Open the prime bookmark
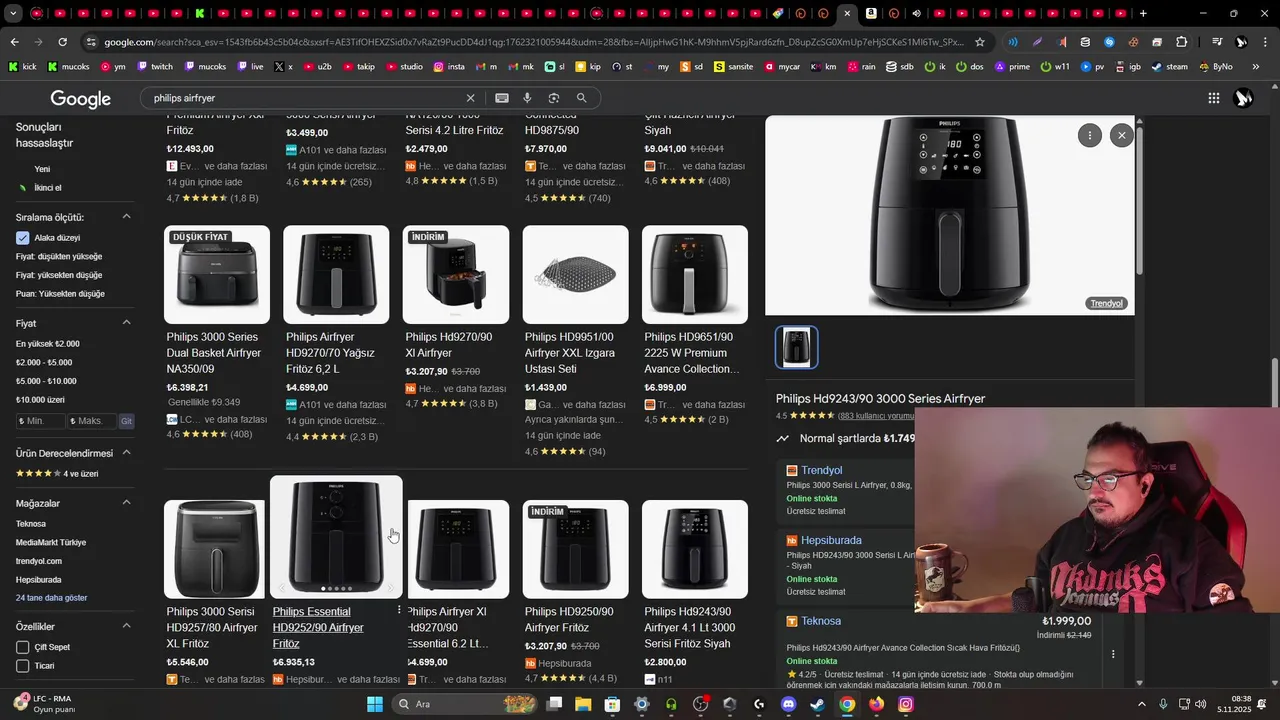Viewport: 1280px width, 720px height. point(1012,66)
